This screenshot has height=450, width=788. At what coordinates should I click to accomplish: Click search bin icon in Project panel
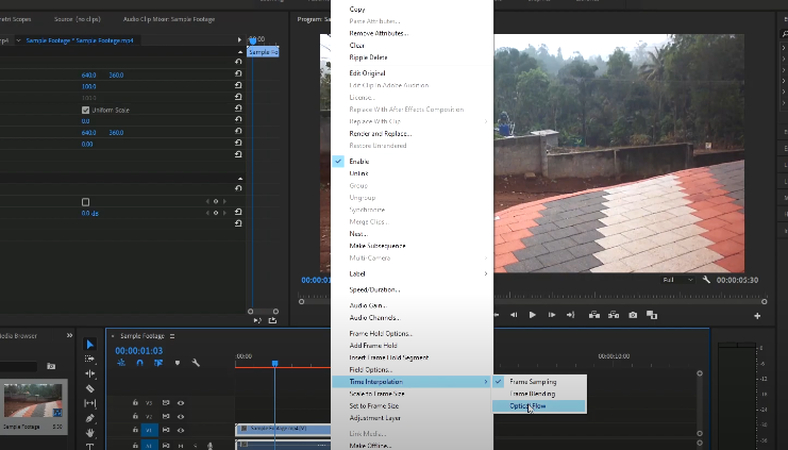click(51, 366)
